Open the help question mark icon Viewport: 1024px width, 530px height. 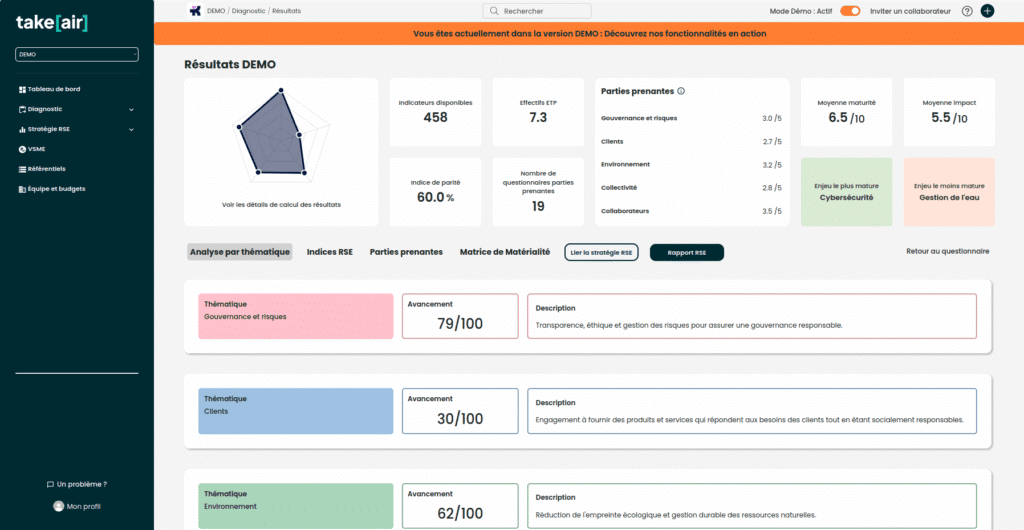pos(967,11)
